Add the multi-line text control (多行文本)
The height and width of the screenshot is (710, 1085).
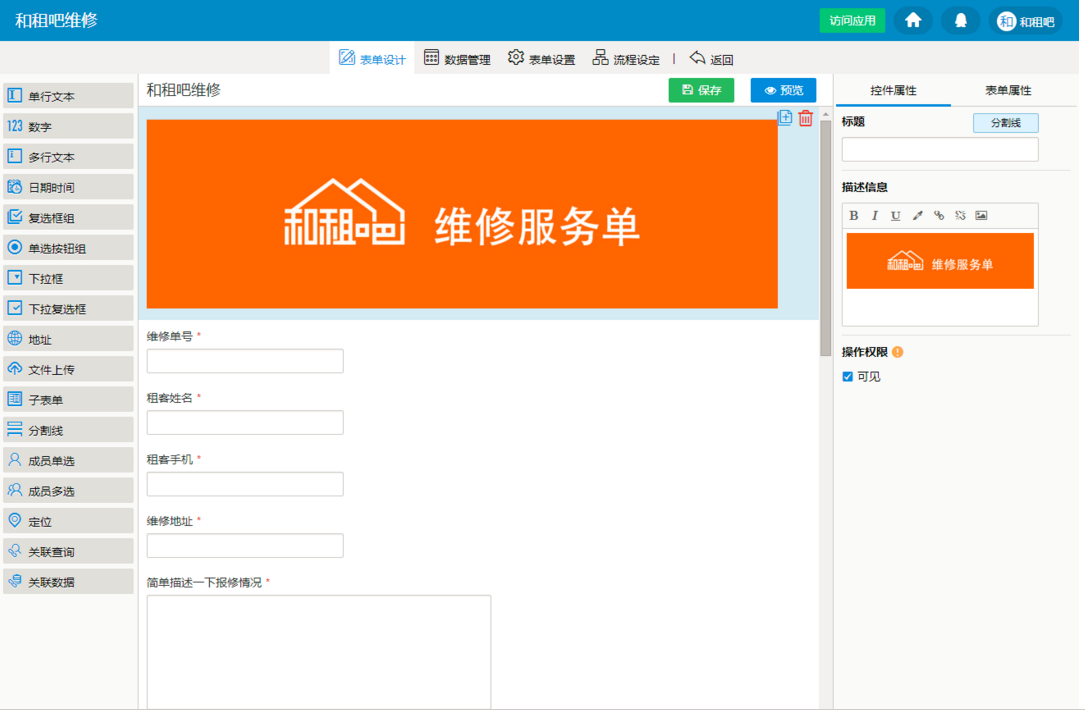click(68, 157)
